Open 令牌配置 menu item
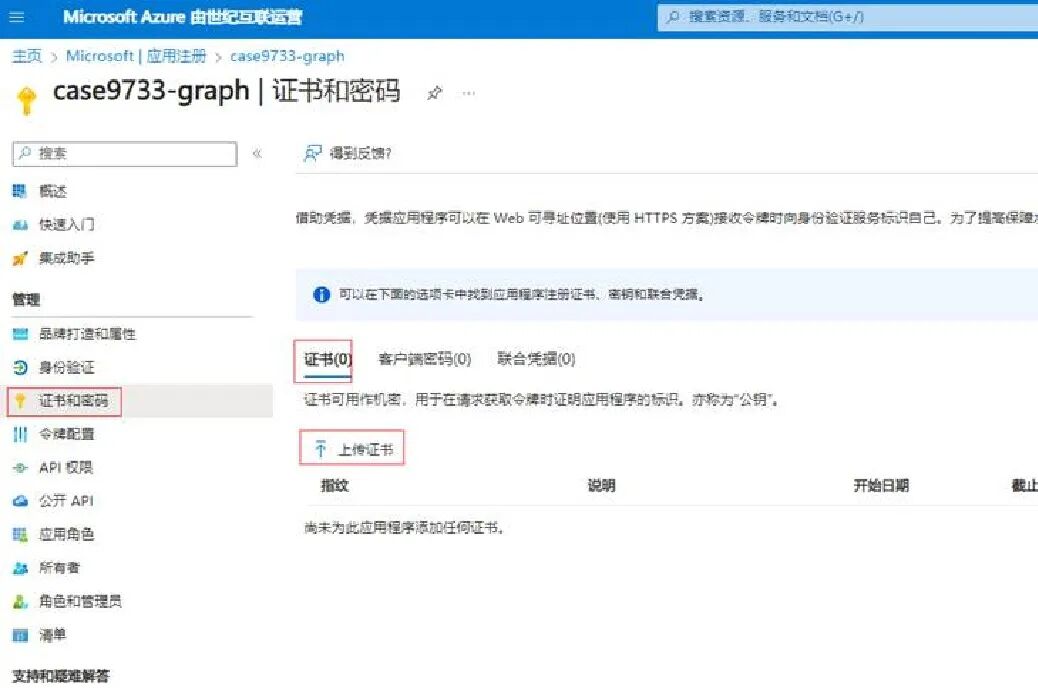1038x696 pixels. click(x=66, y=434)
